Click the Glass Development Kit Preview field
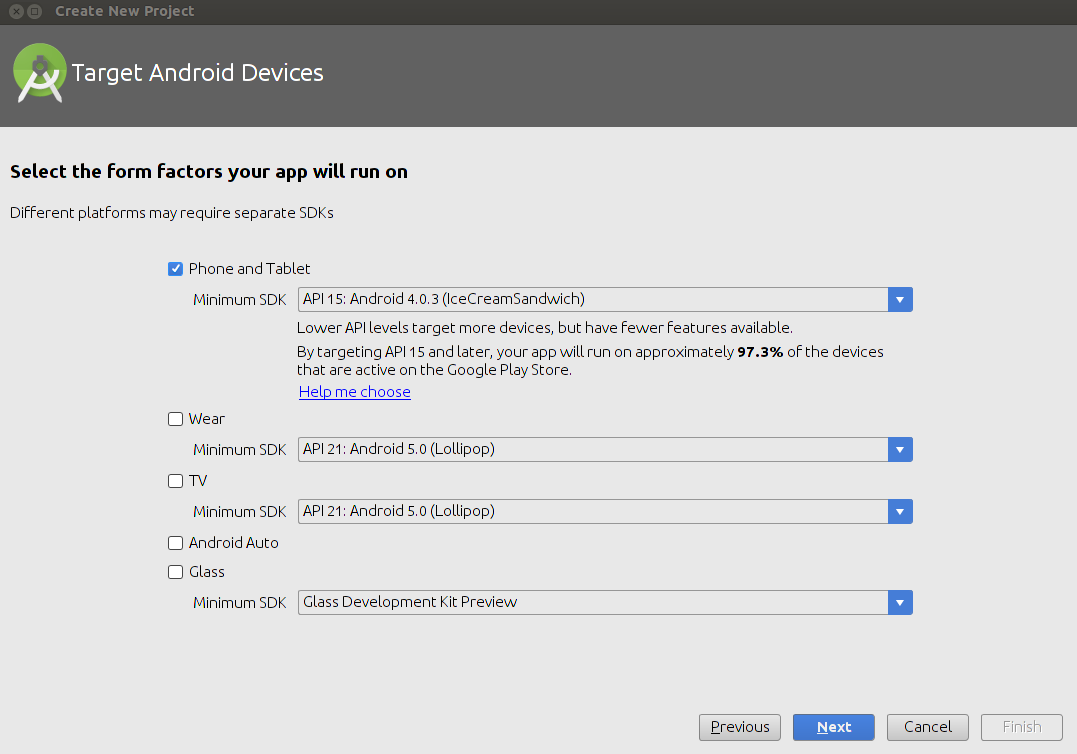 [x=592, y=602]
